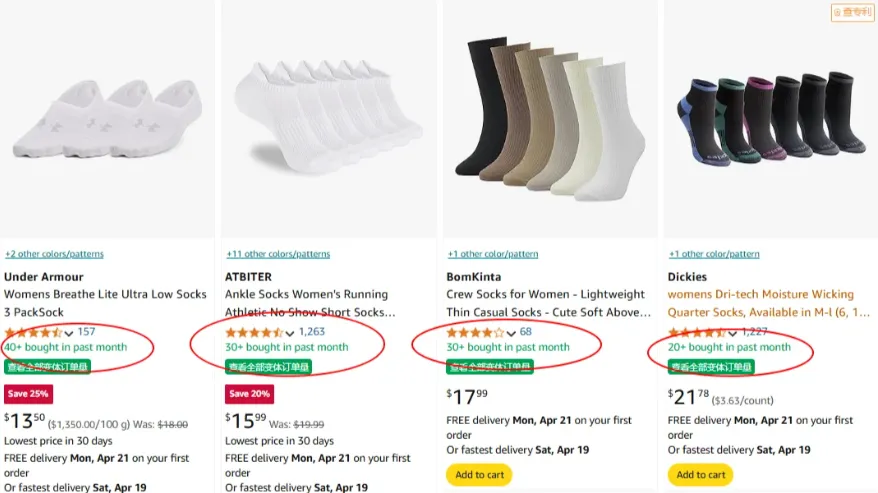View +2 other colors/patterns for Under Armour

[54, 254]
